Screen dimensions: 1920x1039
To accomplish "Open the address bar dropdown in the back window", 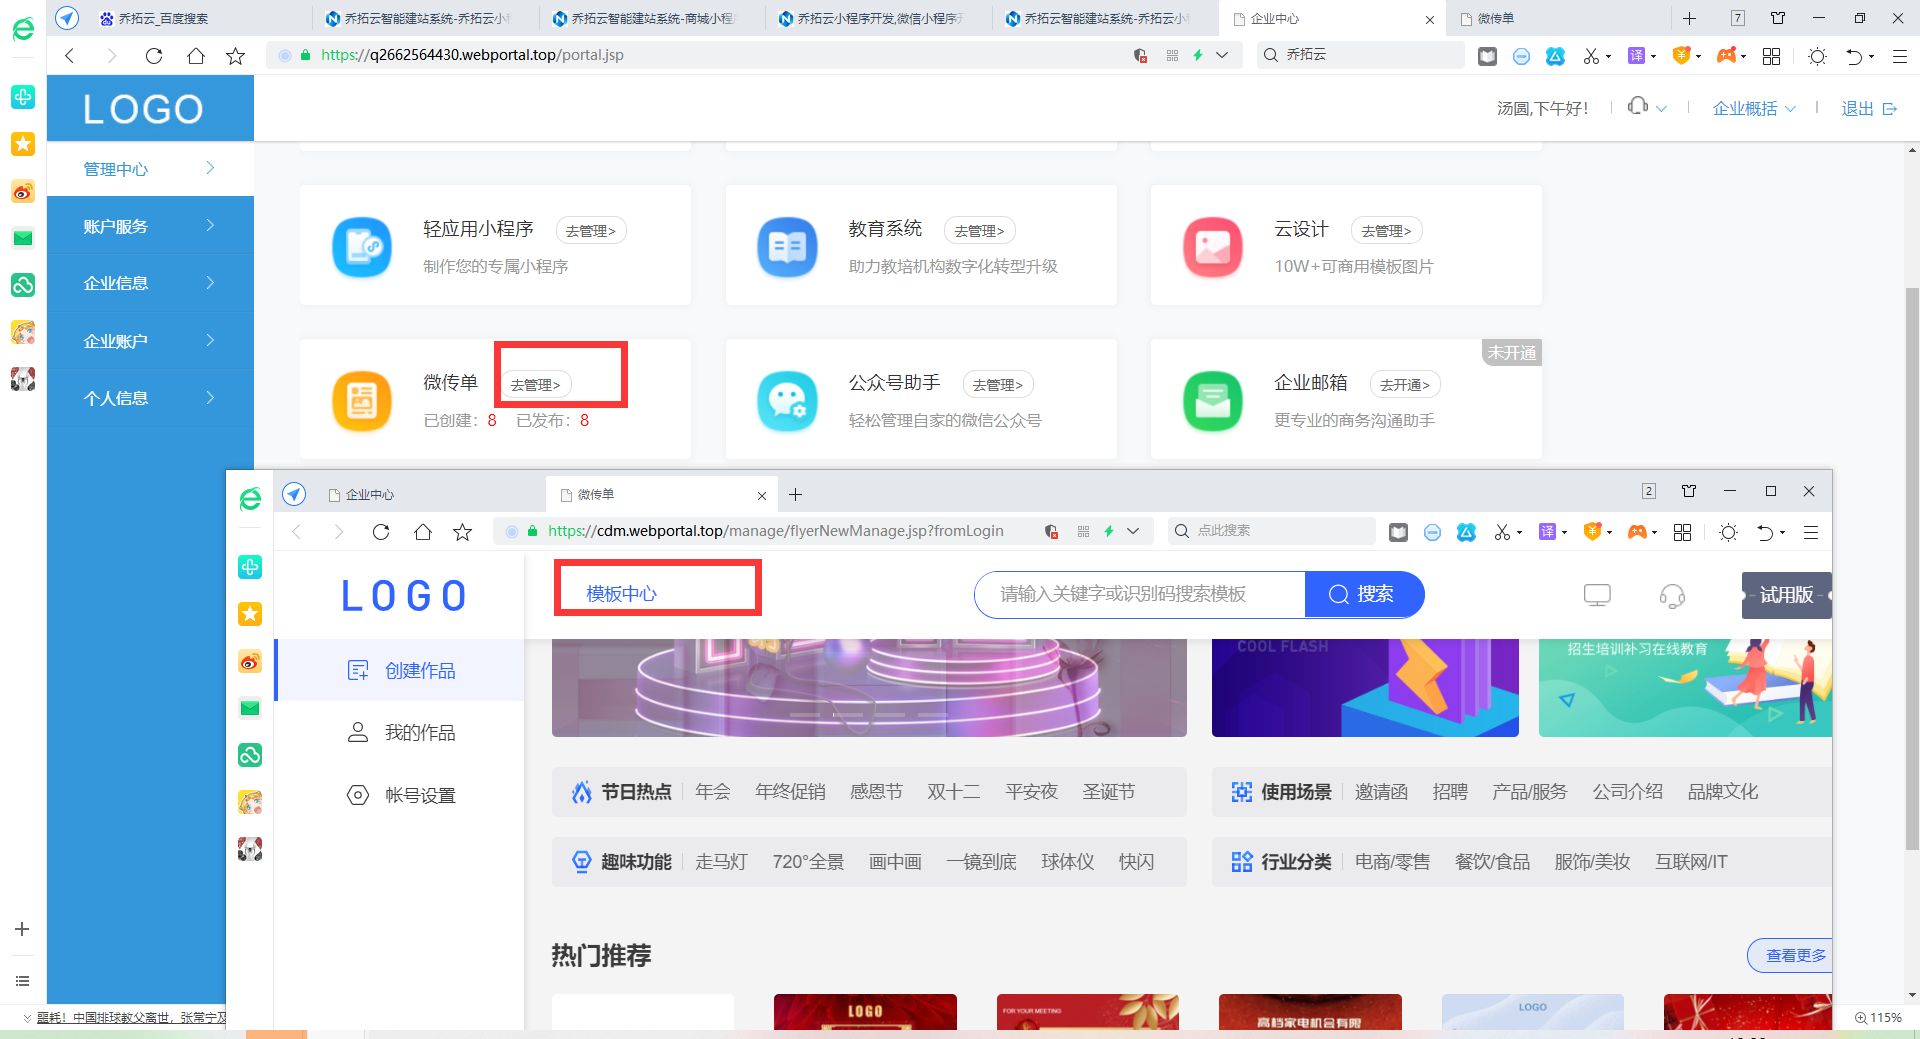I will 1222,55.
